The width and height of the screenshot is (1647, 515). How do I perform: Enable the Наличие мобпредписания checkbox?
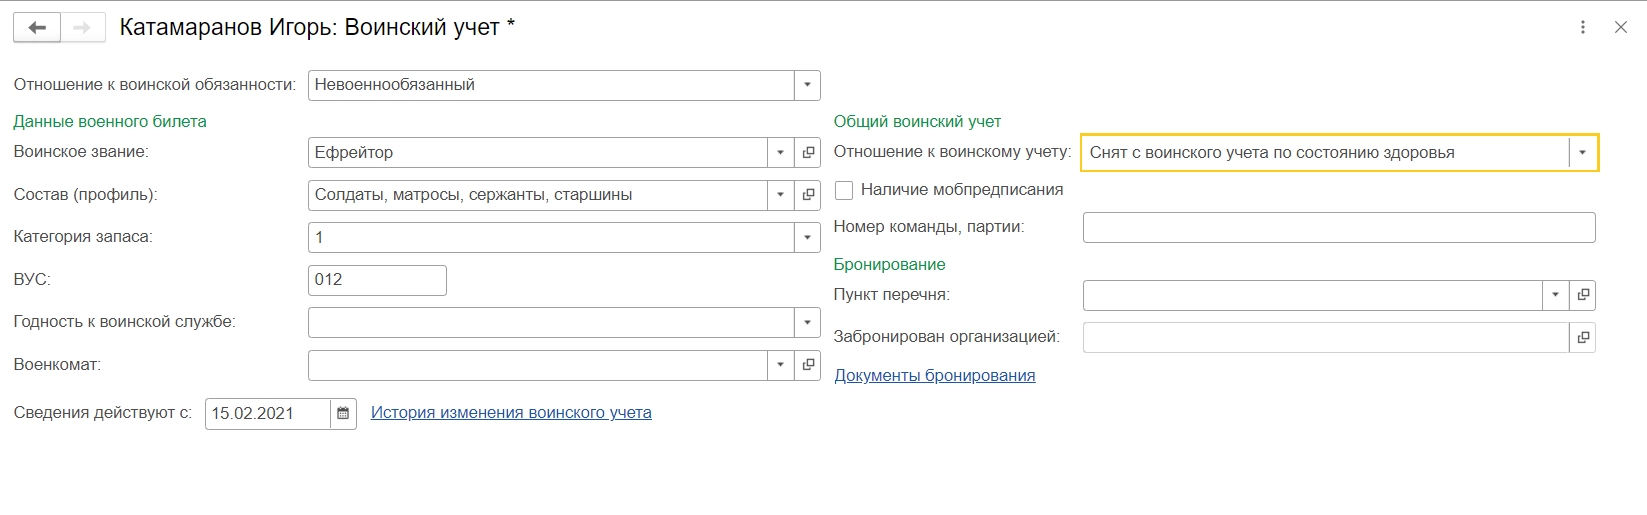[844, 190]
